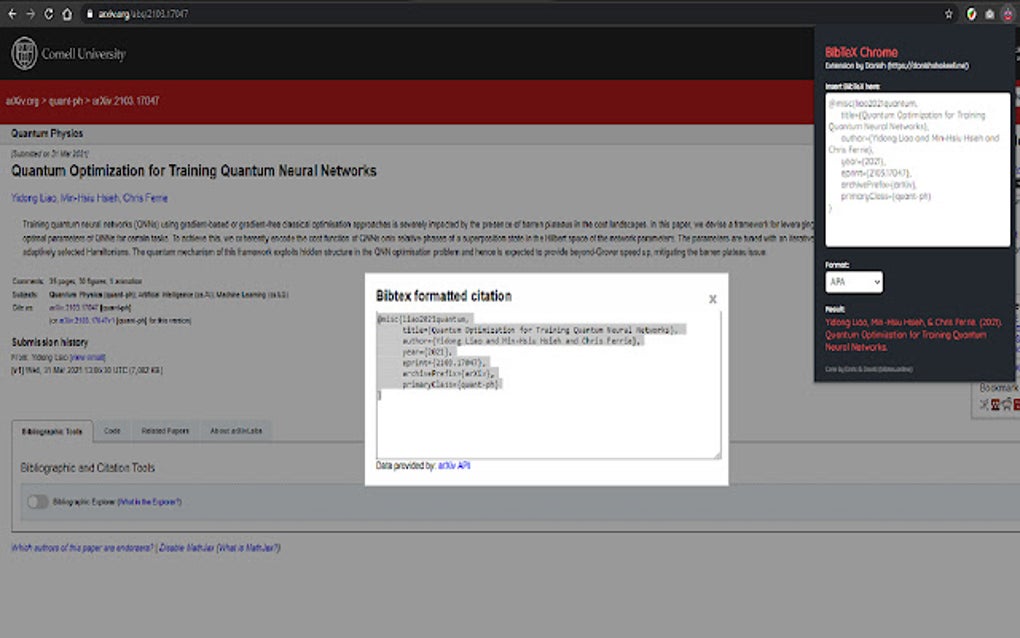Switch to the Code tab
The image size is (1020, 638).
(x=111, y=430)
